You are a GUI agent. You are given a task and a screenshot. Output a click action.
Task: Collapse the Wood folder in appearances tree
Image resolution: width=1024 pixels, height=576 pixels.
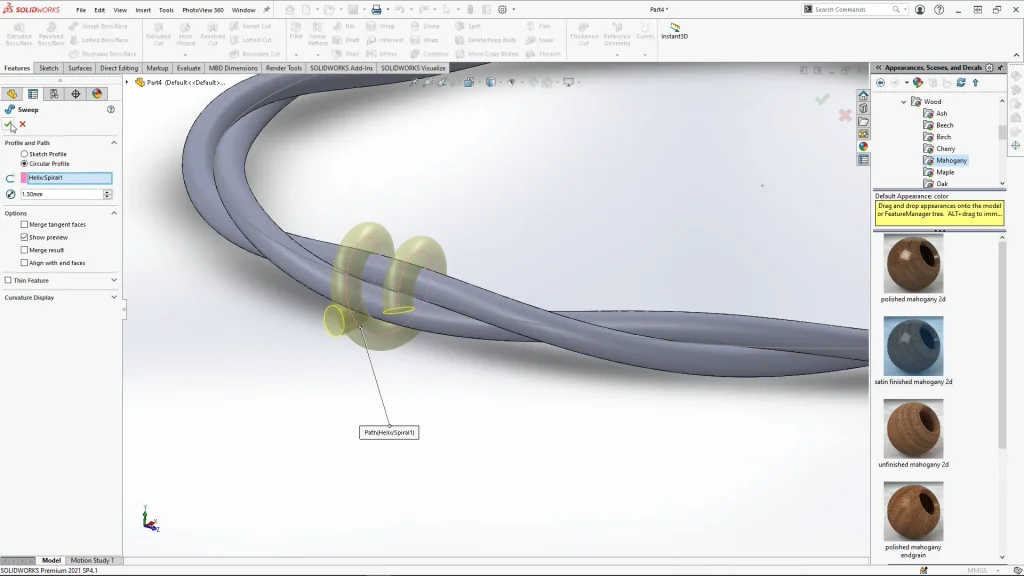click(x=904, y=102)
